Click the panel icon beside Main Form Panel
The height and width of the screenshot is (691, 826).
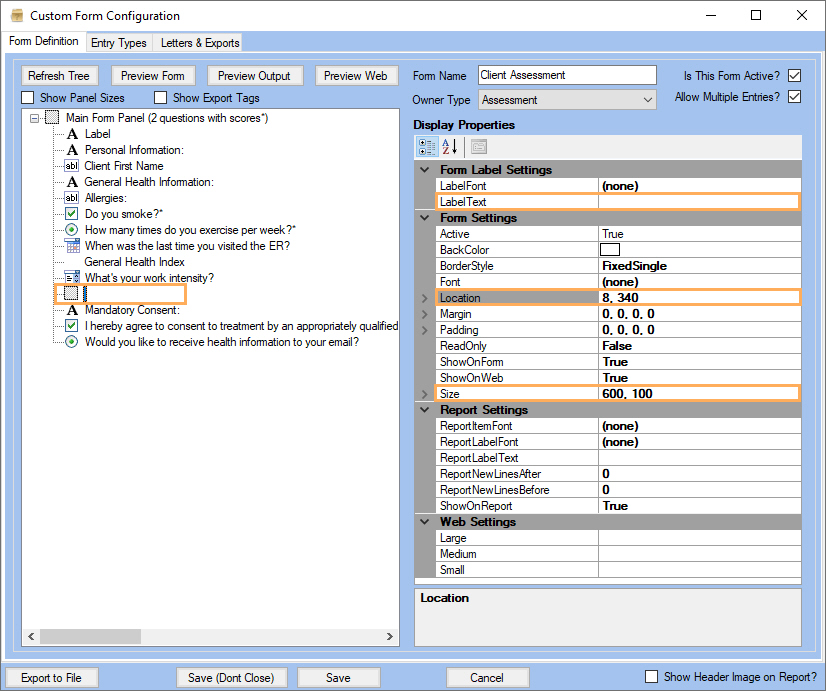pos(52,117)
